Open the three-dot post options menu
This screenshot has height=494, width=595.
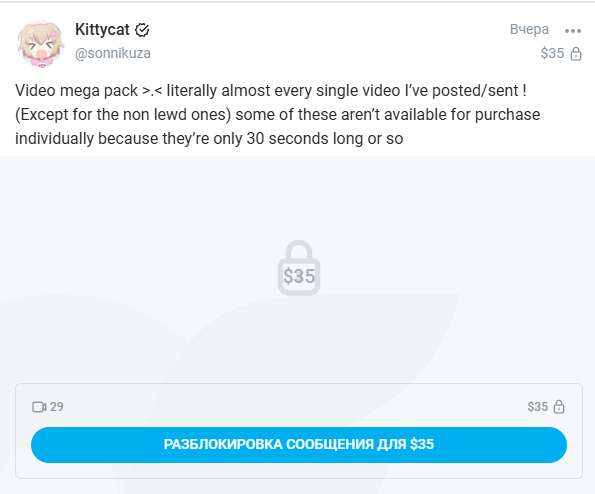(x=573, y=31)
